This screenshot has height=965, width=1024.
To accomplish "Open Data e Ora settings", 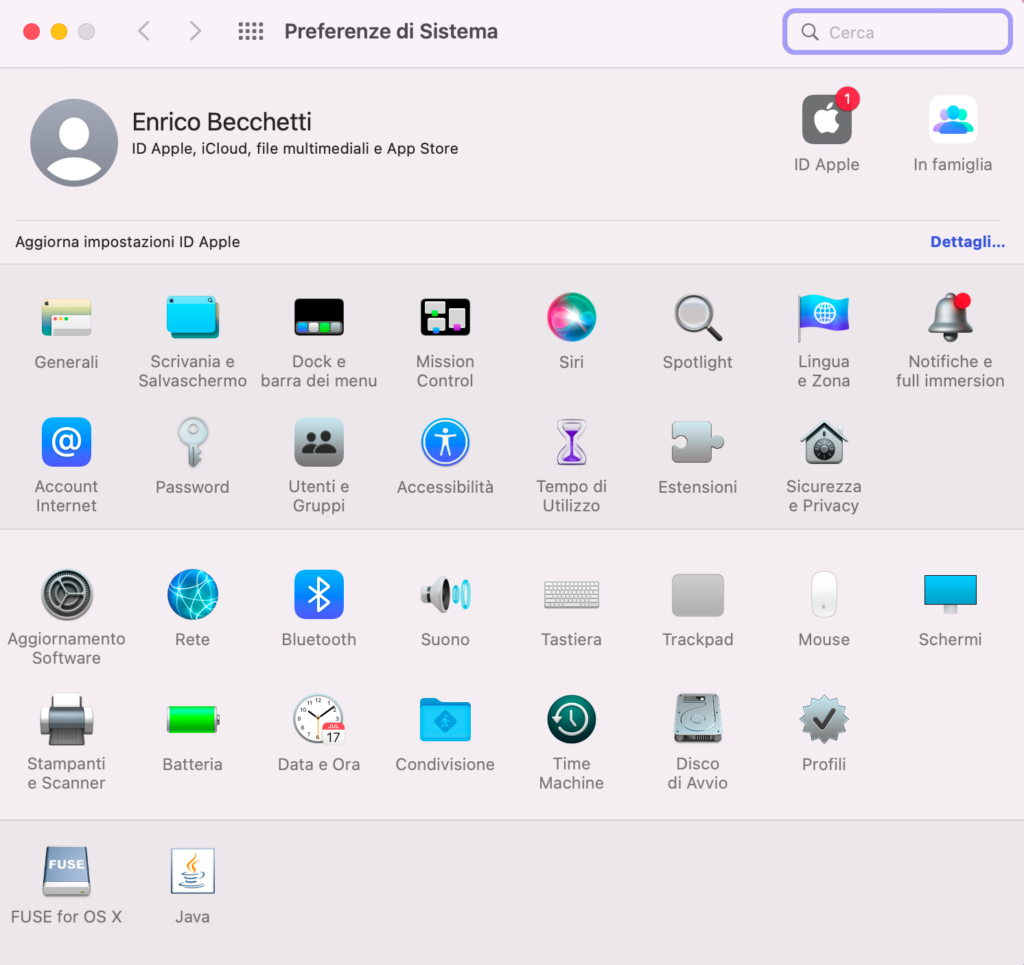I will pyautogui.click(x=319, y=720).
